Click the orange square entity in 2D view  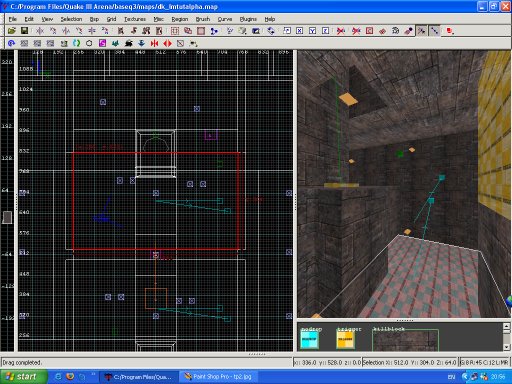[x=156, y=299]
